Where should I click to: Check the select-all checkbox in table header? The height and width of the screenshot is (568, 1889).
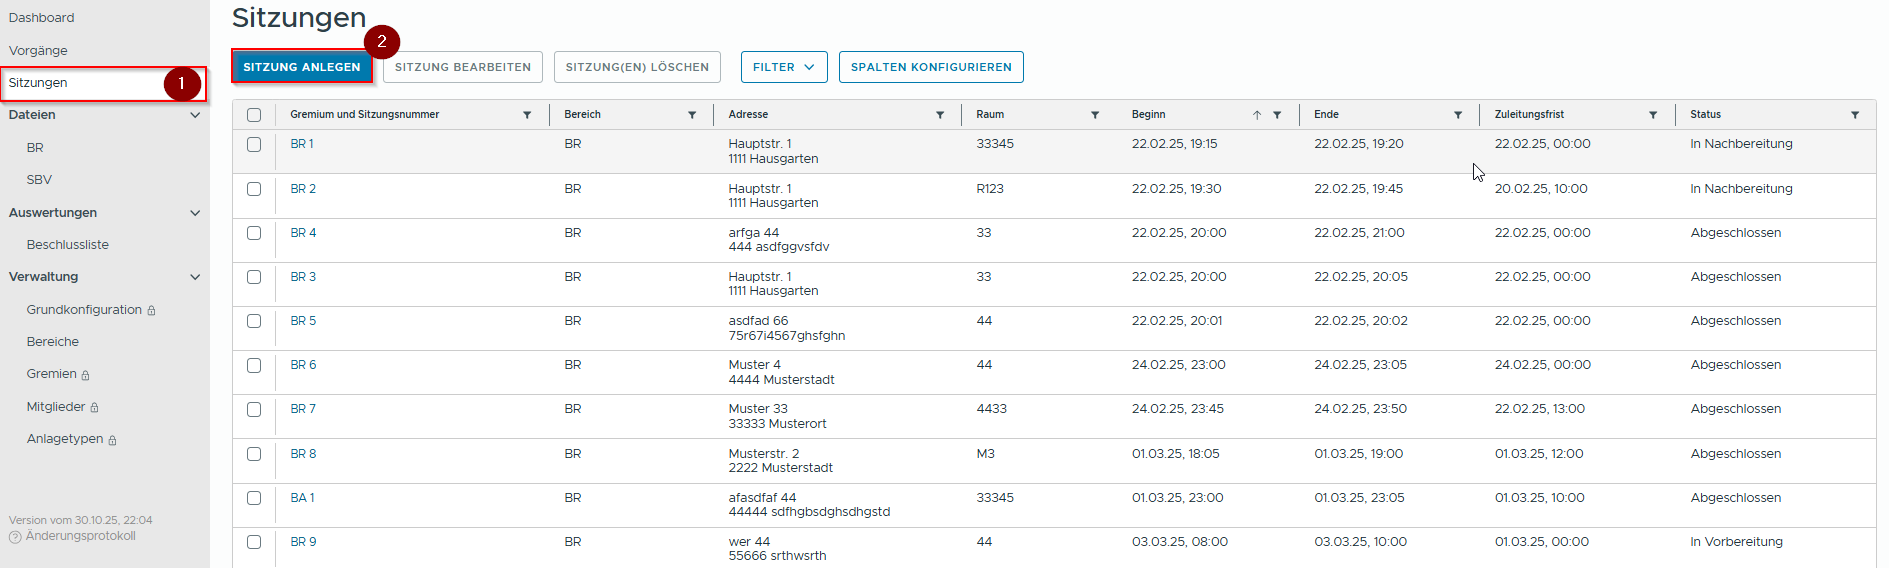pos(254,115)
